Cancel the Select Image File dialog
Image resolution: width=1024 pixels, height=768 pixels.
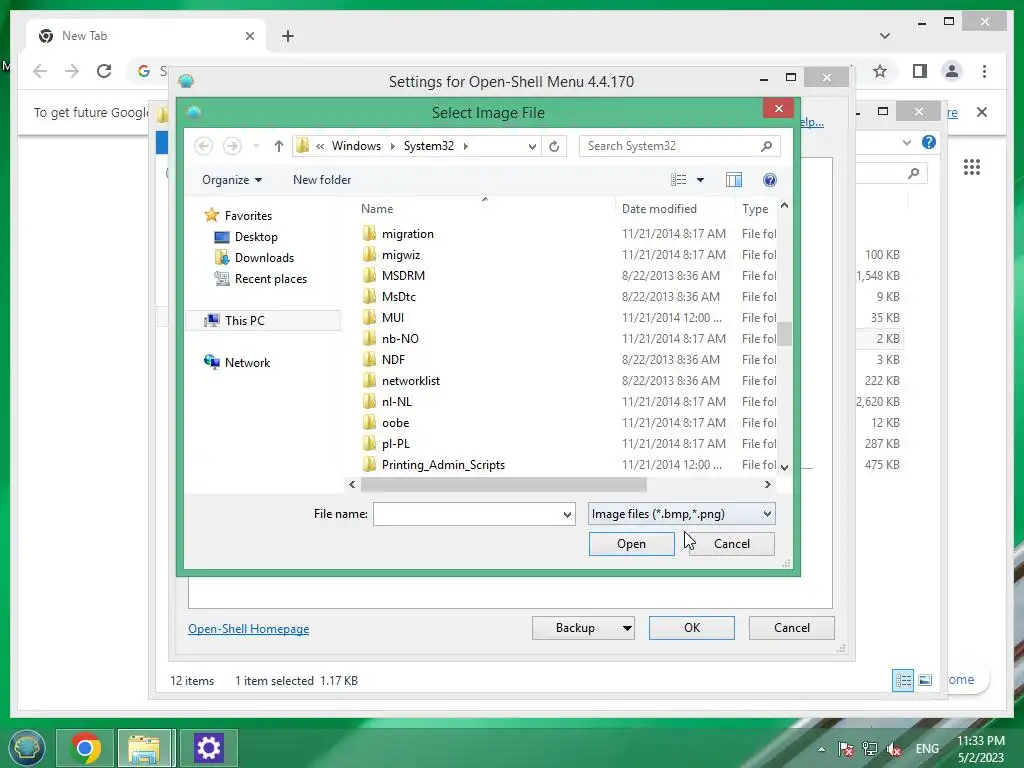click(x=731, y=543)
